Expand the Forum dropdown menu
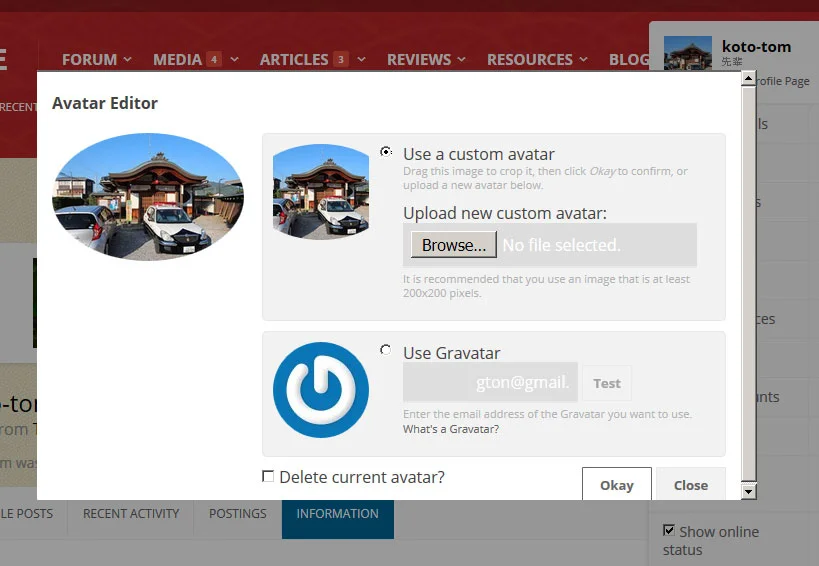The height and width of the screenshot is (566, 819). (97, 60)
